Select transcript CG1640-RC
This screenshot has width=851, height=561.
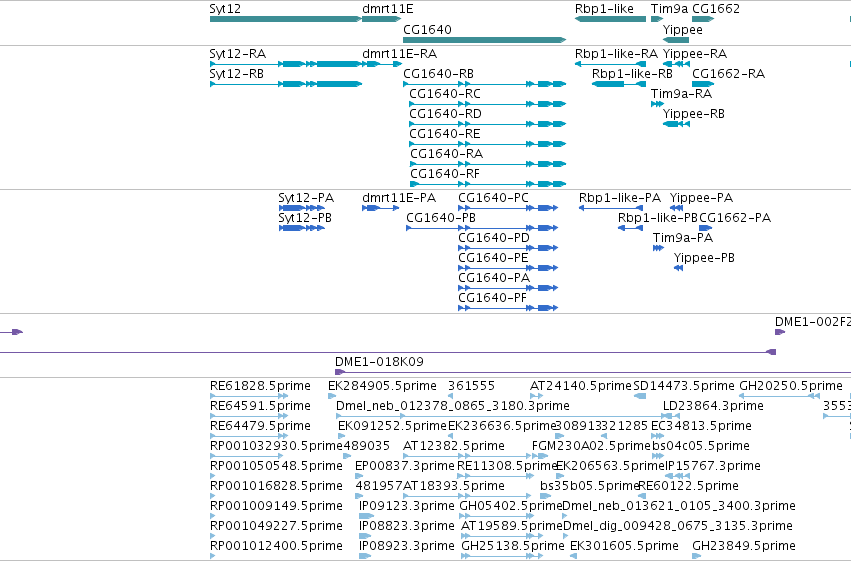coord(488,104)
